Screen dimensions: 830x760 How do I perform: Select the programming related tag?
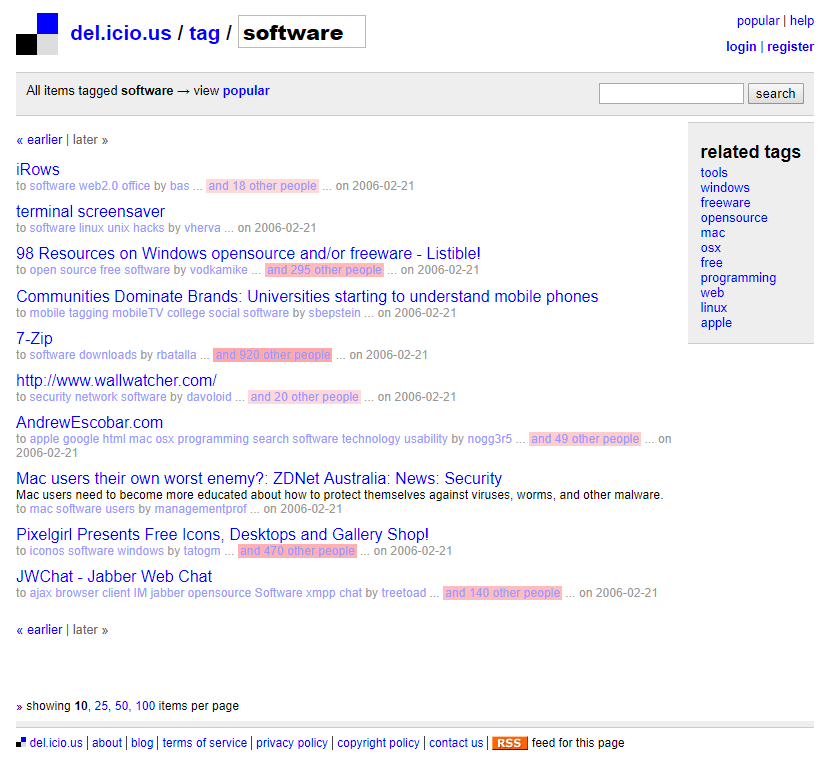click(x=738, y=278)
